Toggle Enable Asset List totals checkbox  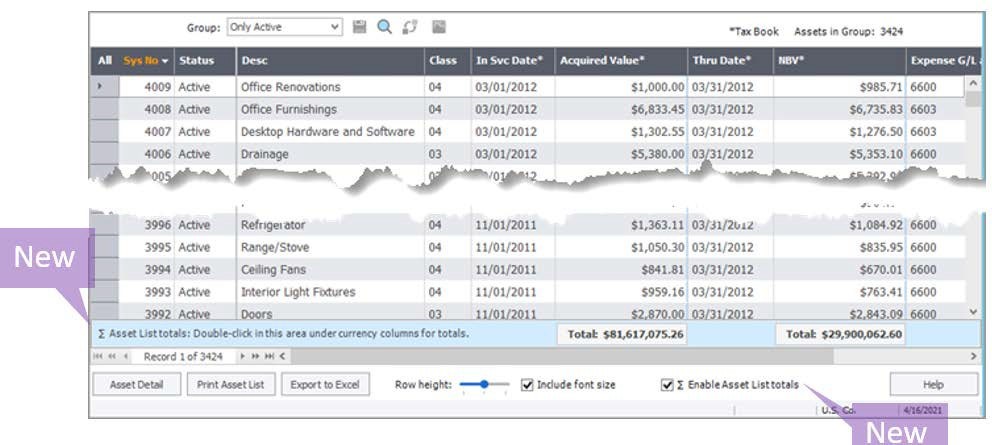[666, 385]
